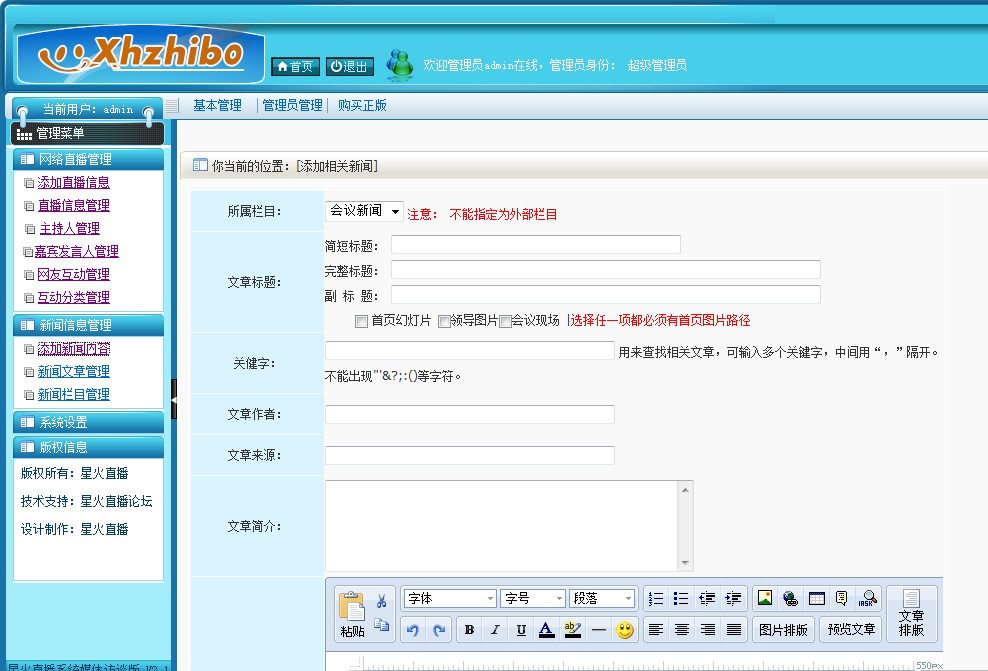Check the 领导图片 checkbox
This screenshot has width=988, height=671.
(x=444, y=321)
